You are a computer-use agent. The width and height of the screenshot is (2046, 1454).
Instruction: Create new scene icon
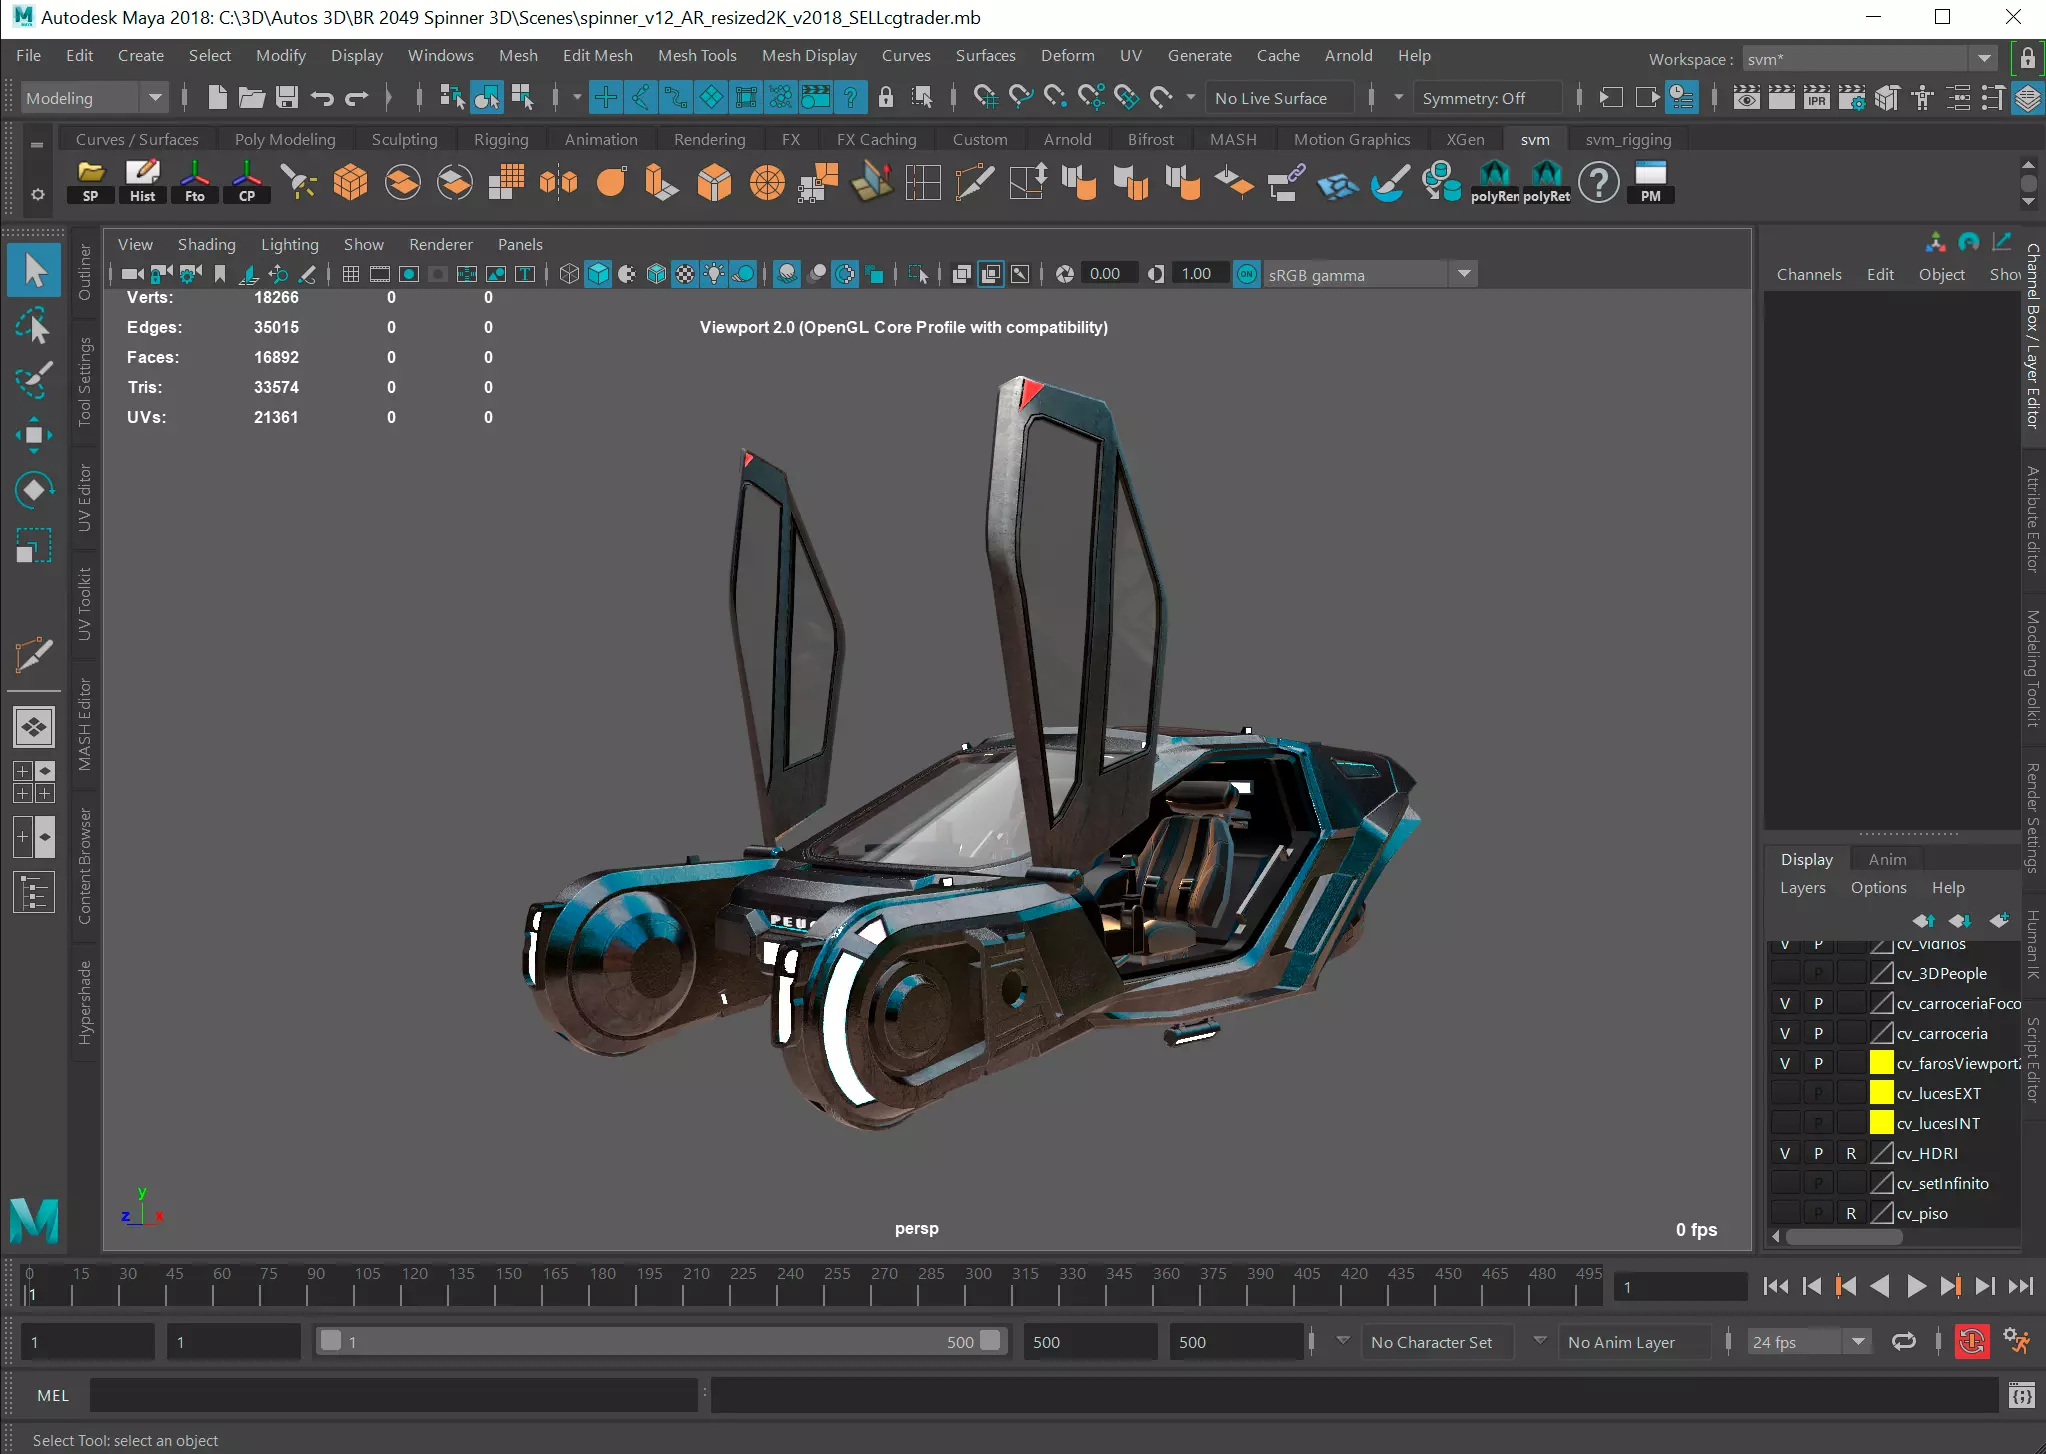pyautogui.click(x=217, y=97)
